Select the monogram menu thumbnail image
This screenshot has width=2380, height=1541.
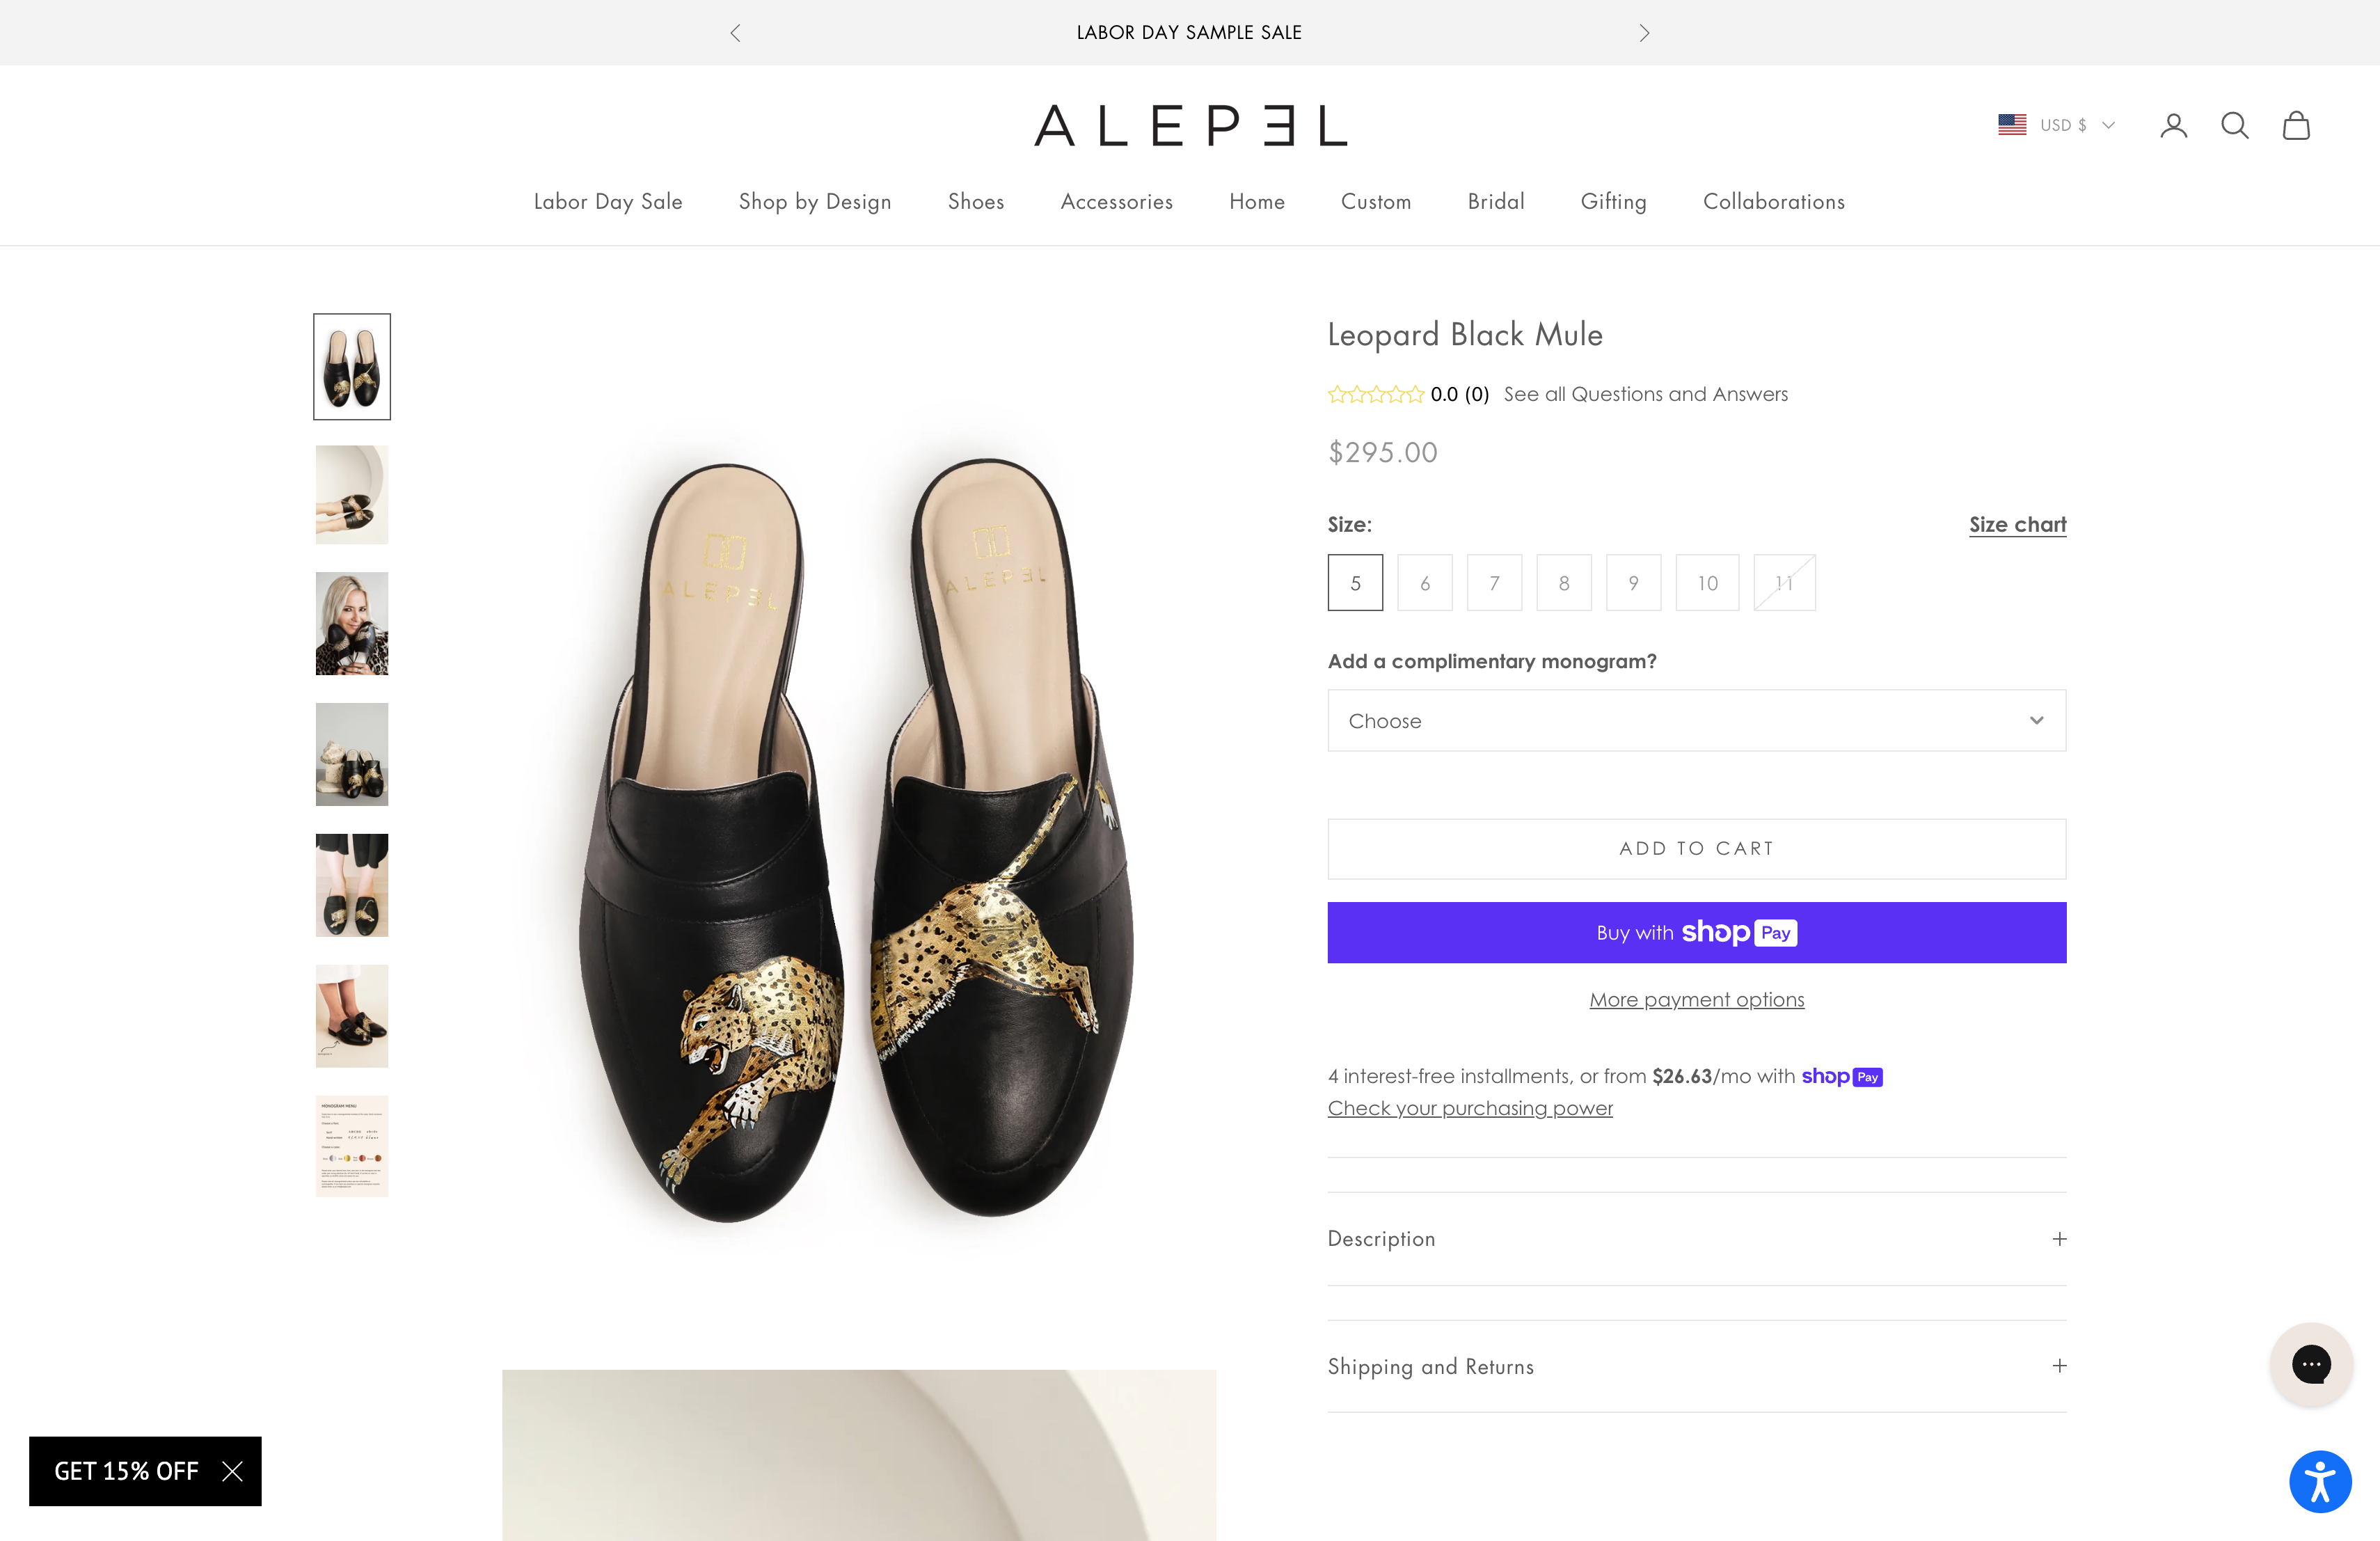point(351,1146)
